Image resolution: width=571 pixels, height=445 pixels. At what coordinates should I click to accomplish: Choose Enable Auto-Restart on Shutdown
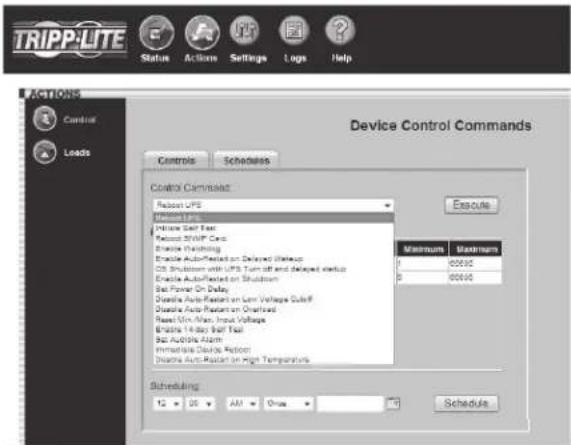273,279
